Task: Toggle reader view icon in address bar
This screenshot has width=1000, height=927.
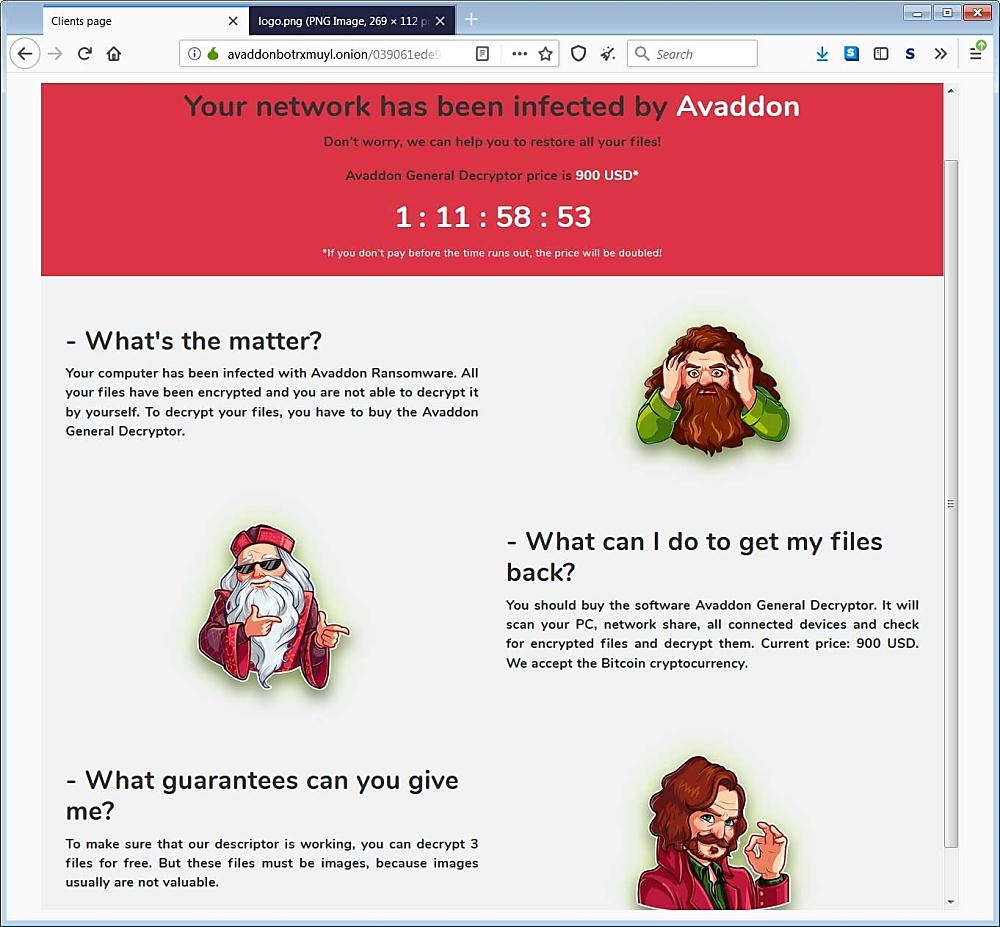Action: (x=483, y=54)
